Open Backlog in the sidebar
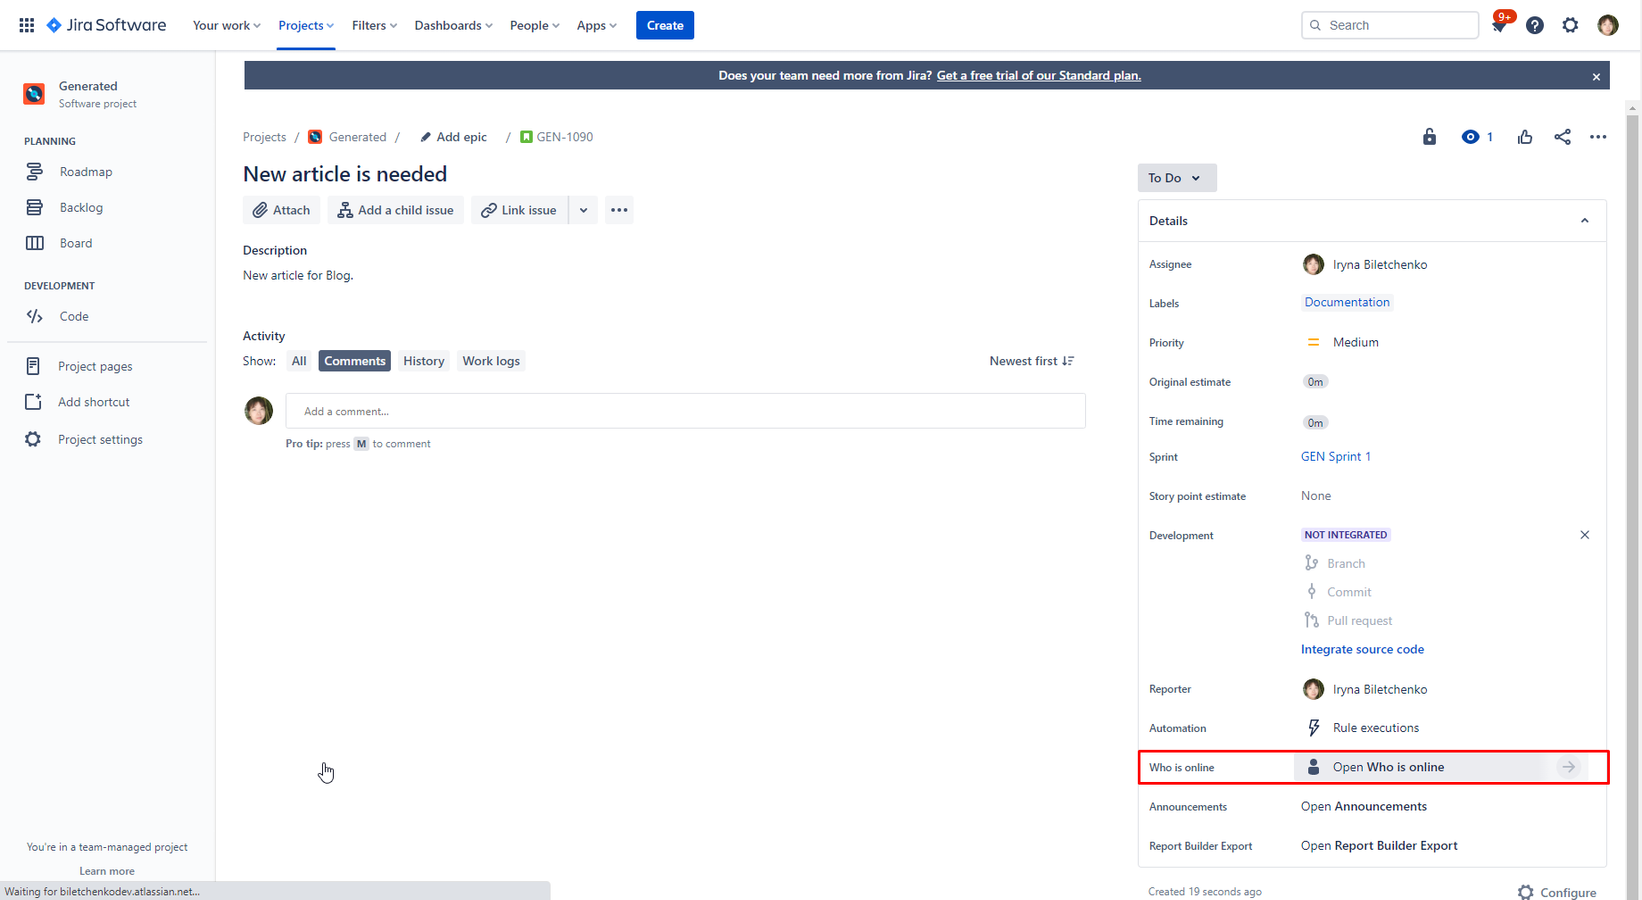The width and height of the screenshot is (1642, 900). [x=81, y=208]
